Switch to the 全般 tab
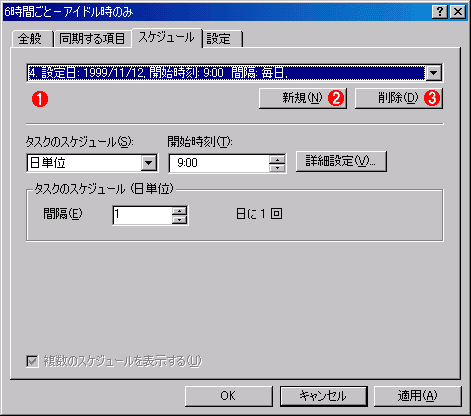The height and width of the screenshot is (416, 471). 30,39
